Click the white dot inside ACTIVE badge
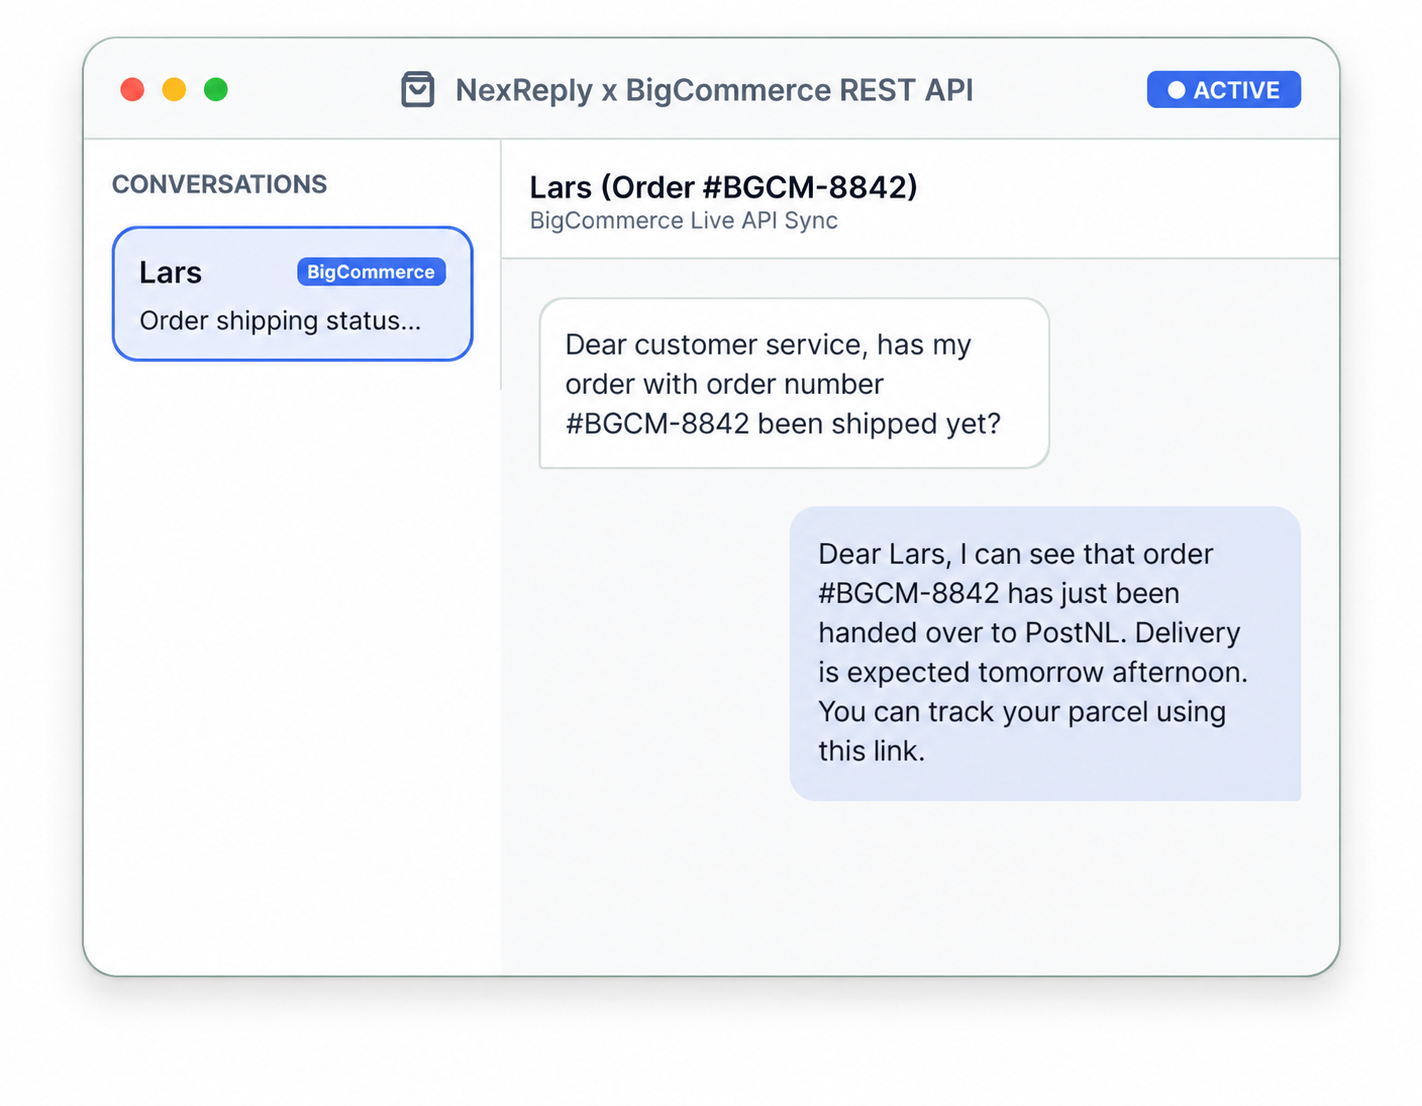The width and height of the screenshot is (1422, 1106). 1176,90
